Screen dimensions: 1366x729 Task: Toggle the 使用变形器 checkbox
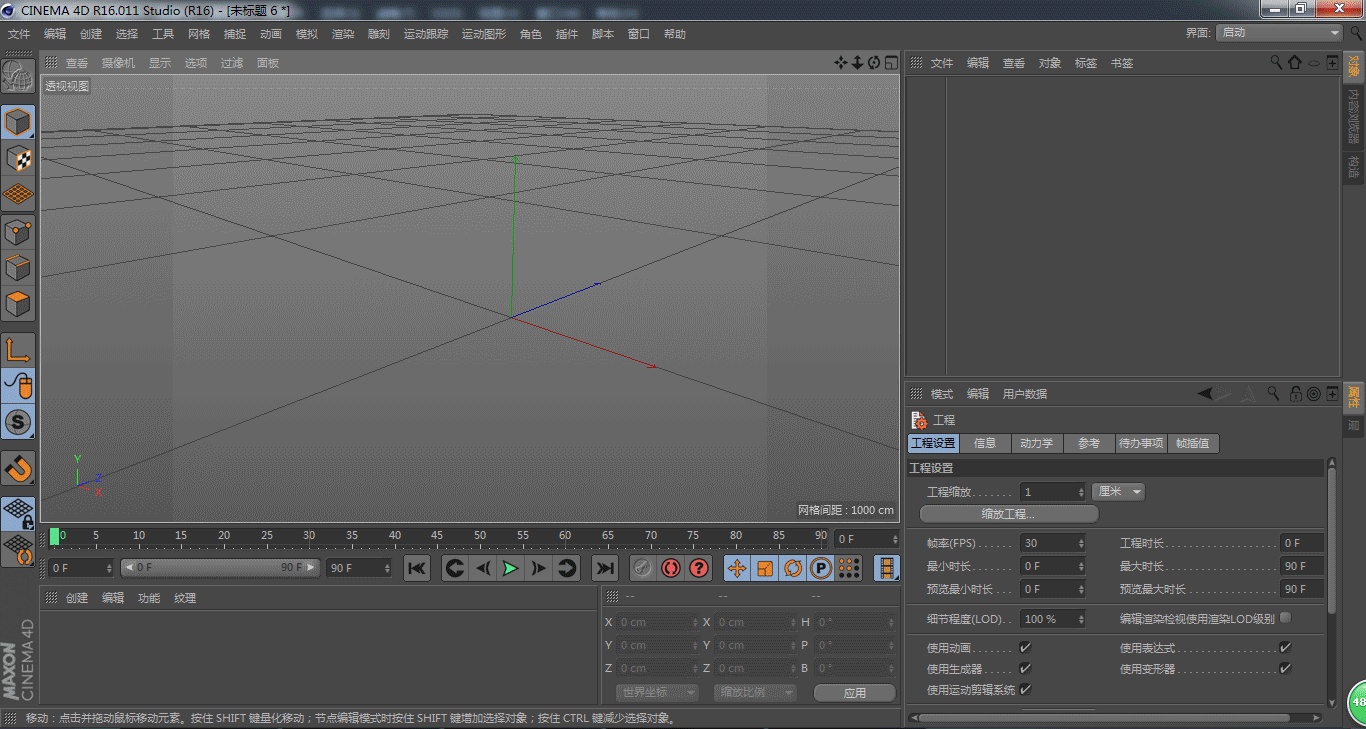coord(1285,668)
